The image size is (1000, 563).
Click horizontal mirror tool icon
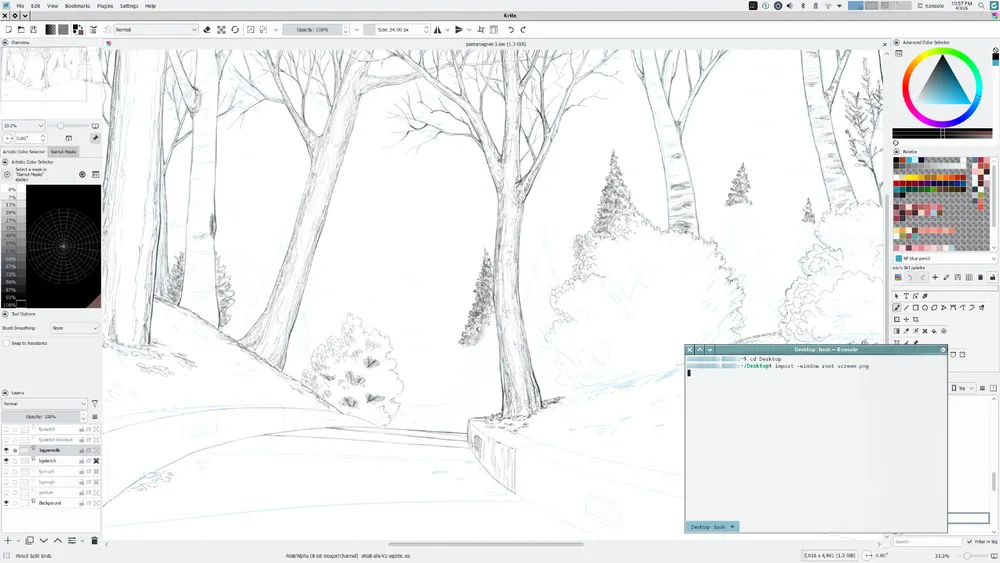coord(438,30)
